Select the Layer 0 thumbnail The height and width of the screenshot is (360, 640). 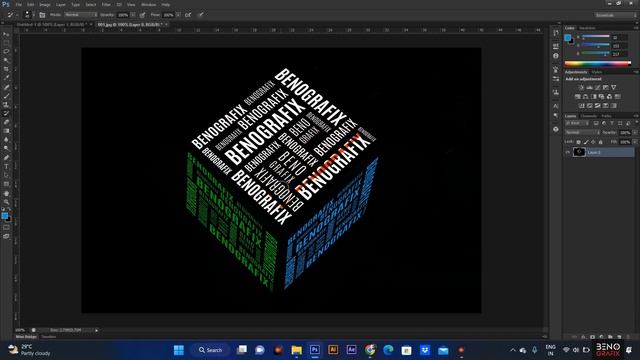tap(579, 152)
